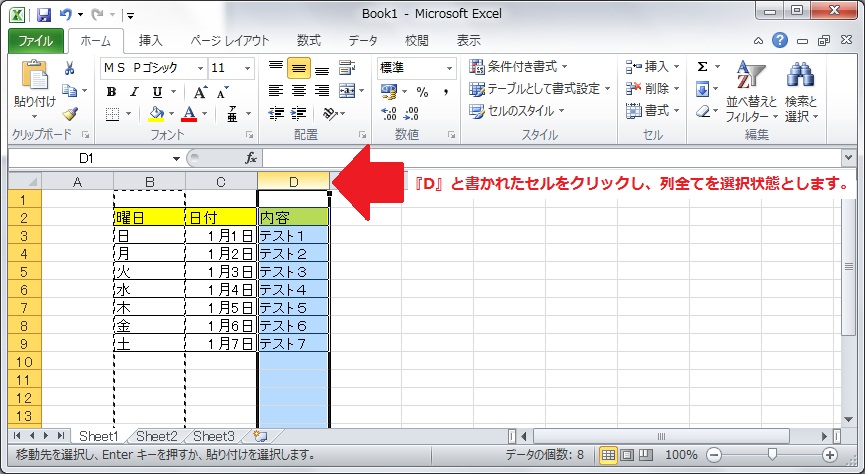
Task: Click the Decrease Indent icon
Action: [275, 114]
